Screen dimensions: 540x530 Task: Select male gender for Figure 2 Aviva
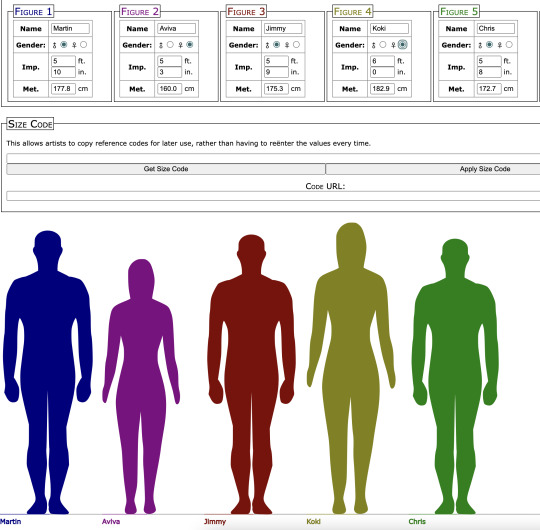click(170, 45)
